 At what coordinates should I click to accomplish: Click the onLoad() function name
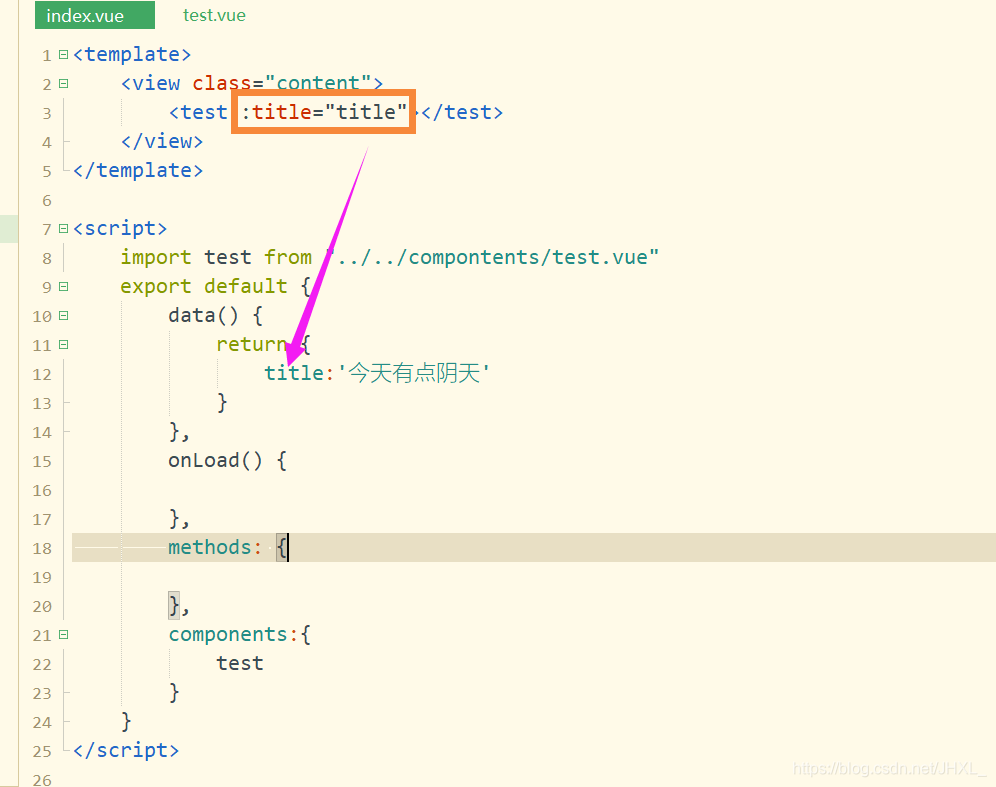point(215,461)
